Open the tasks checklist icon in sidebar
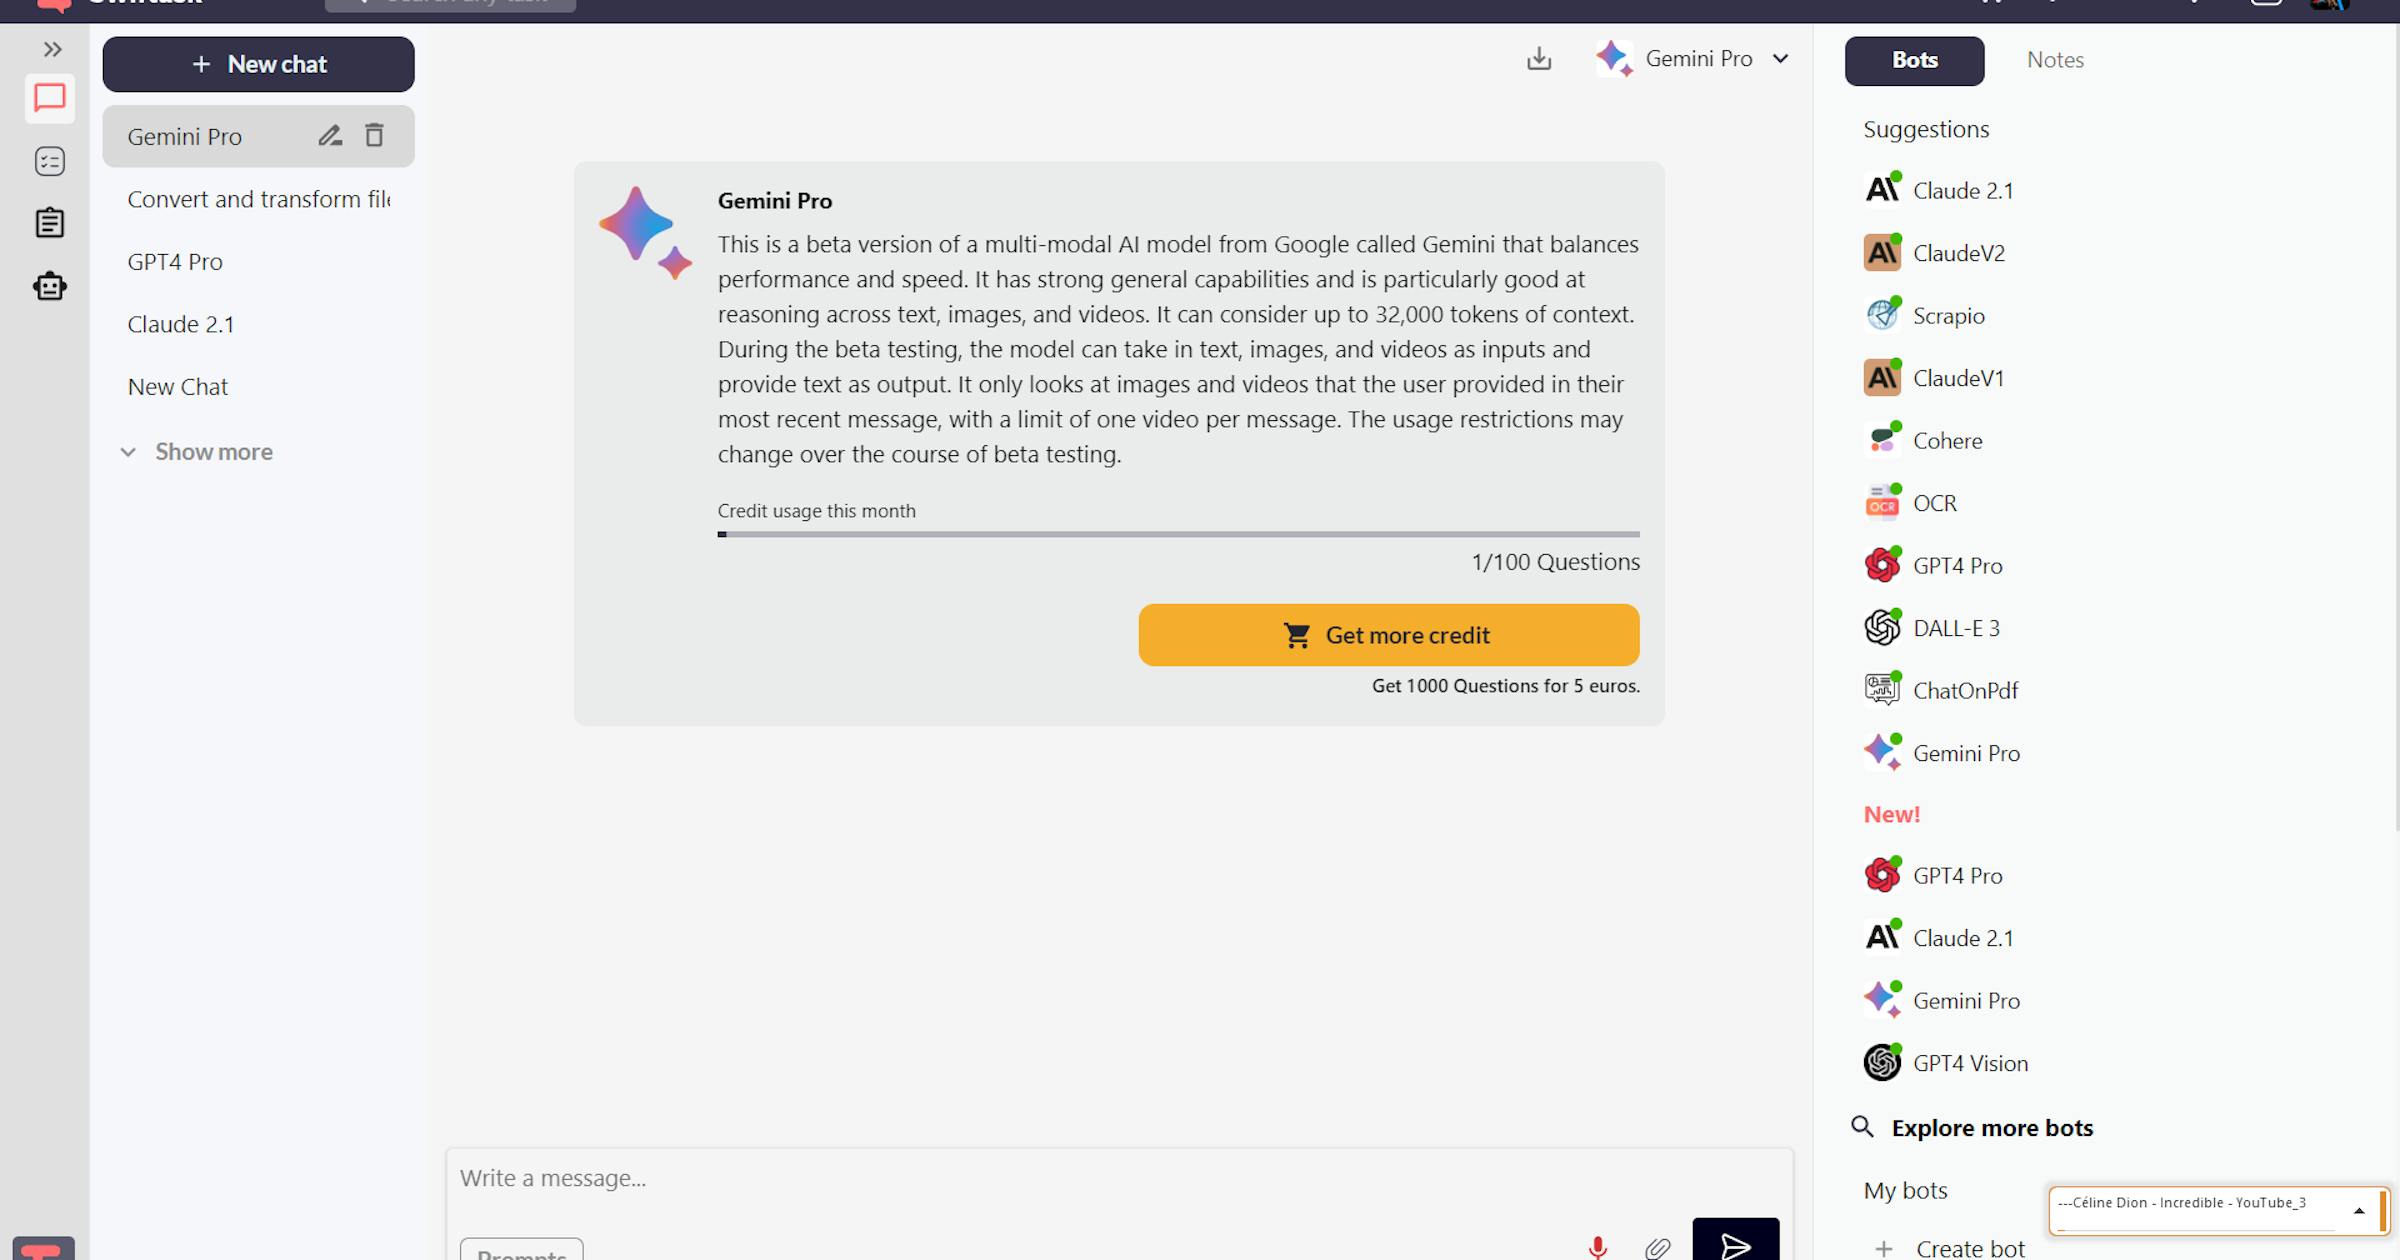Image resolution: width=2400 pixels, height=1260 pixels. click(49, 161)
